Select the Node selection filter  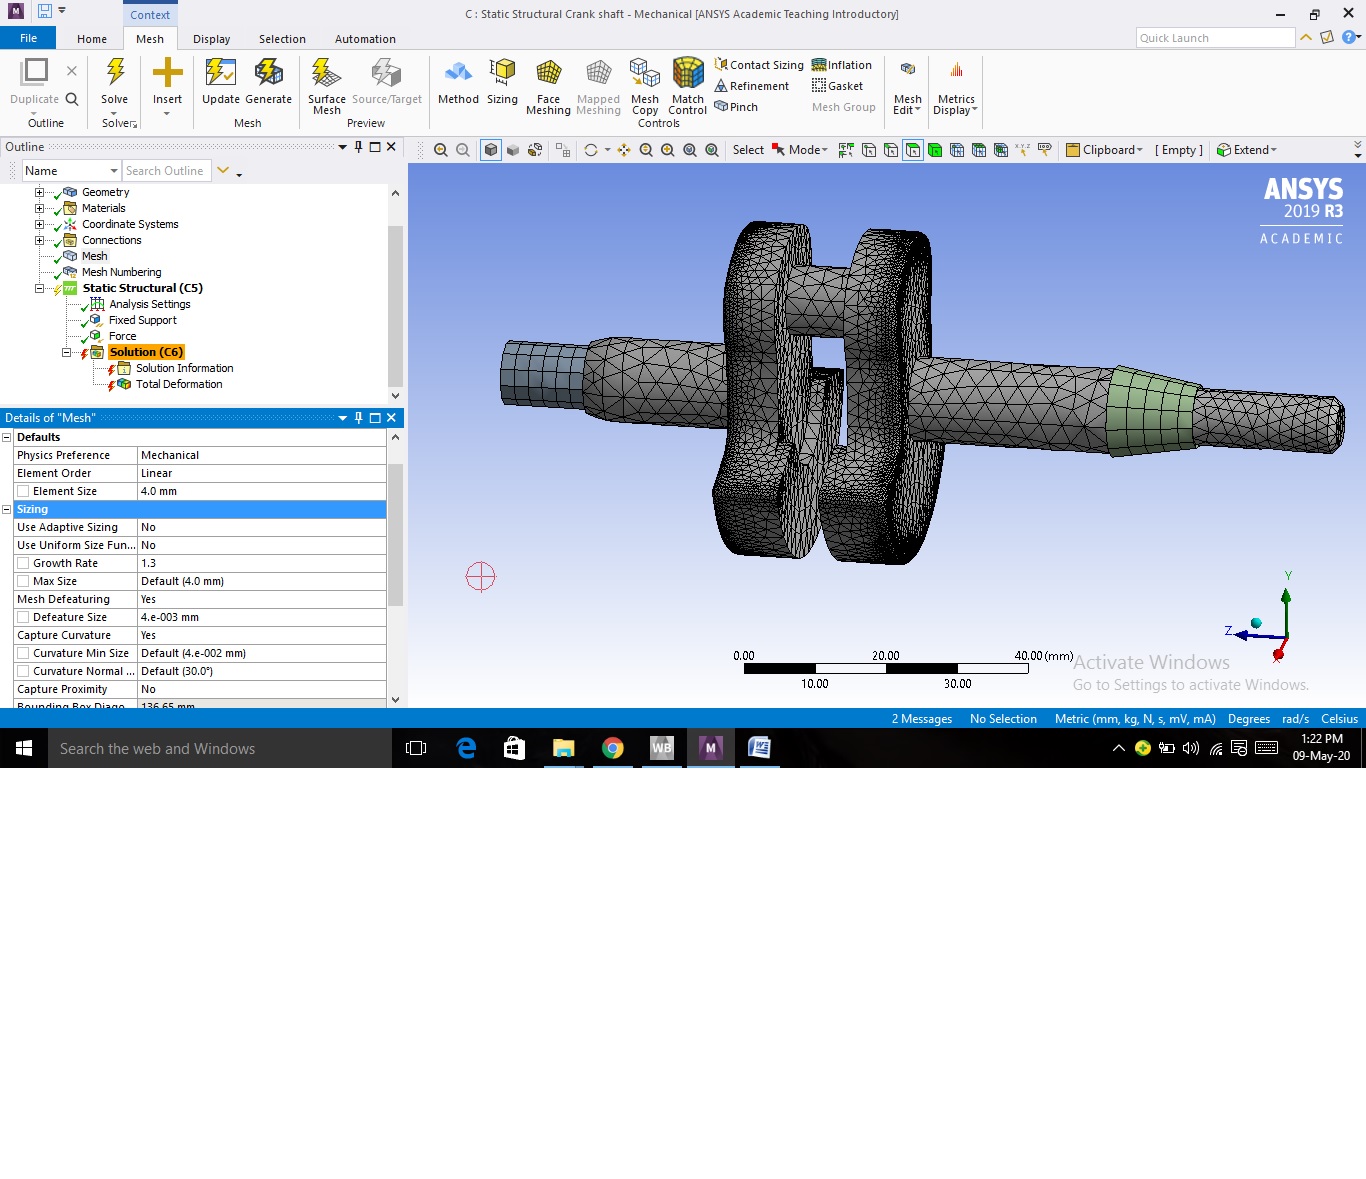pos(957,150)
